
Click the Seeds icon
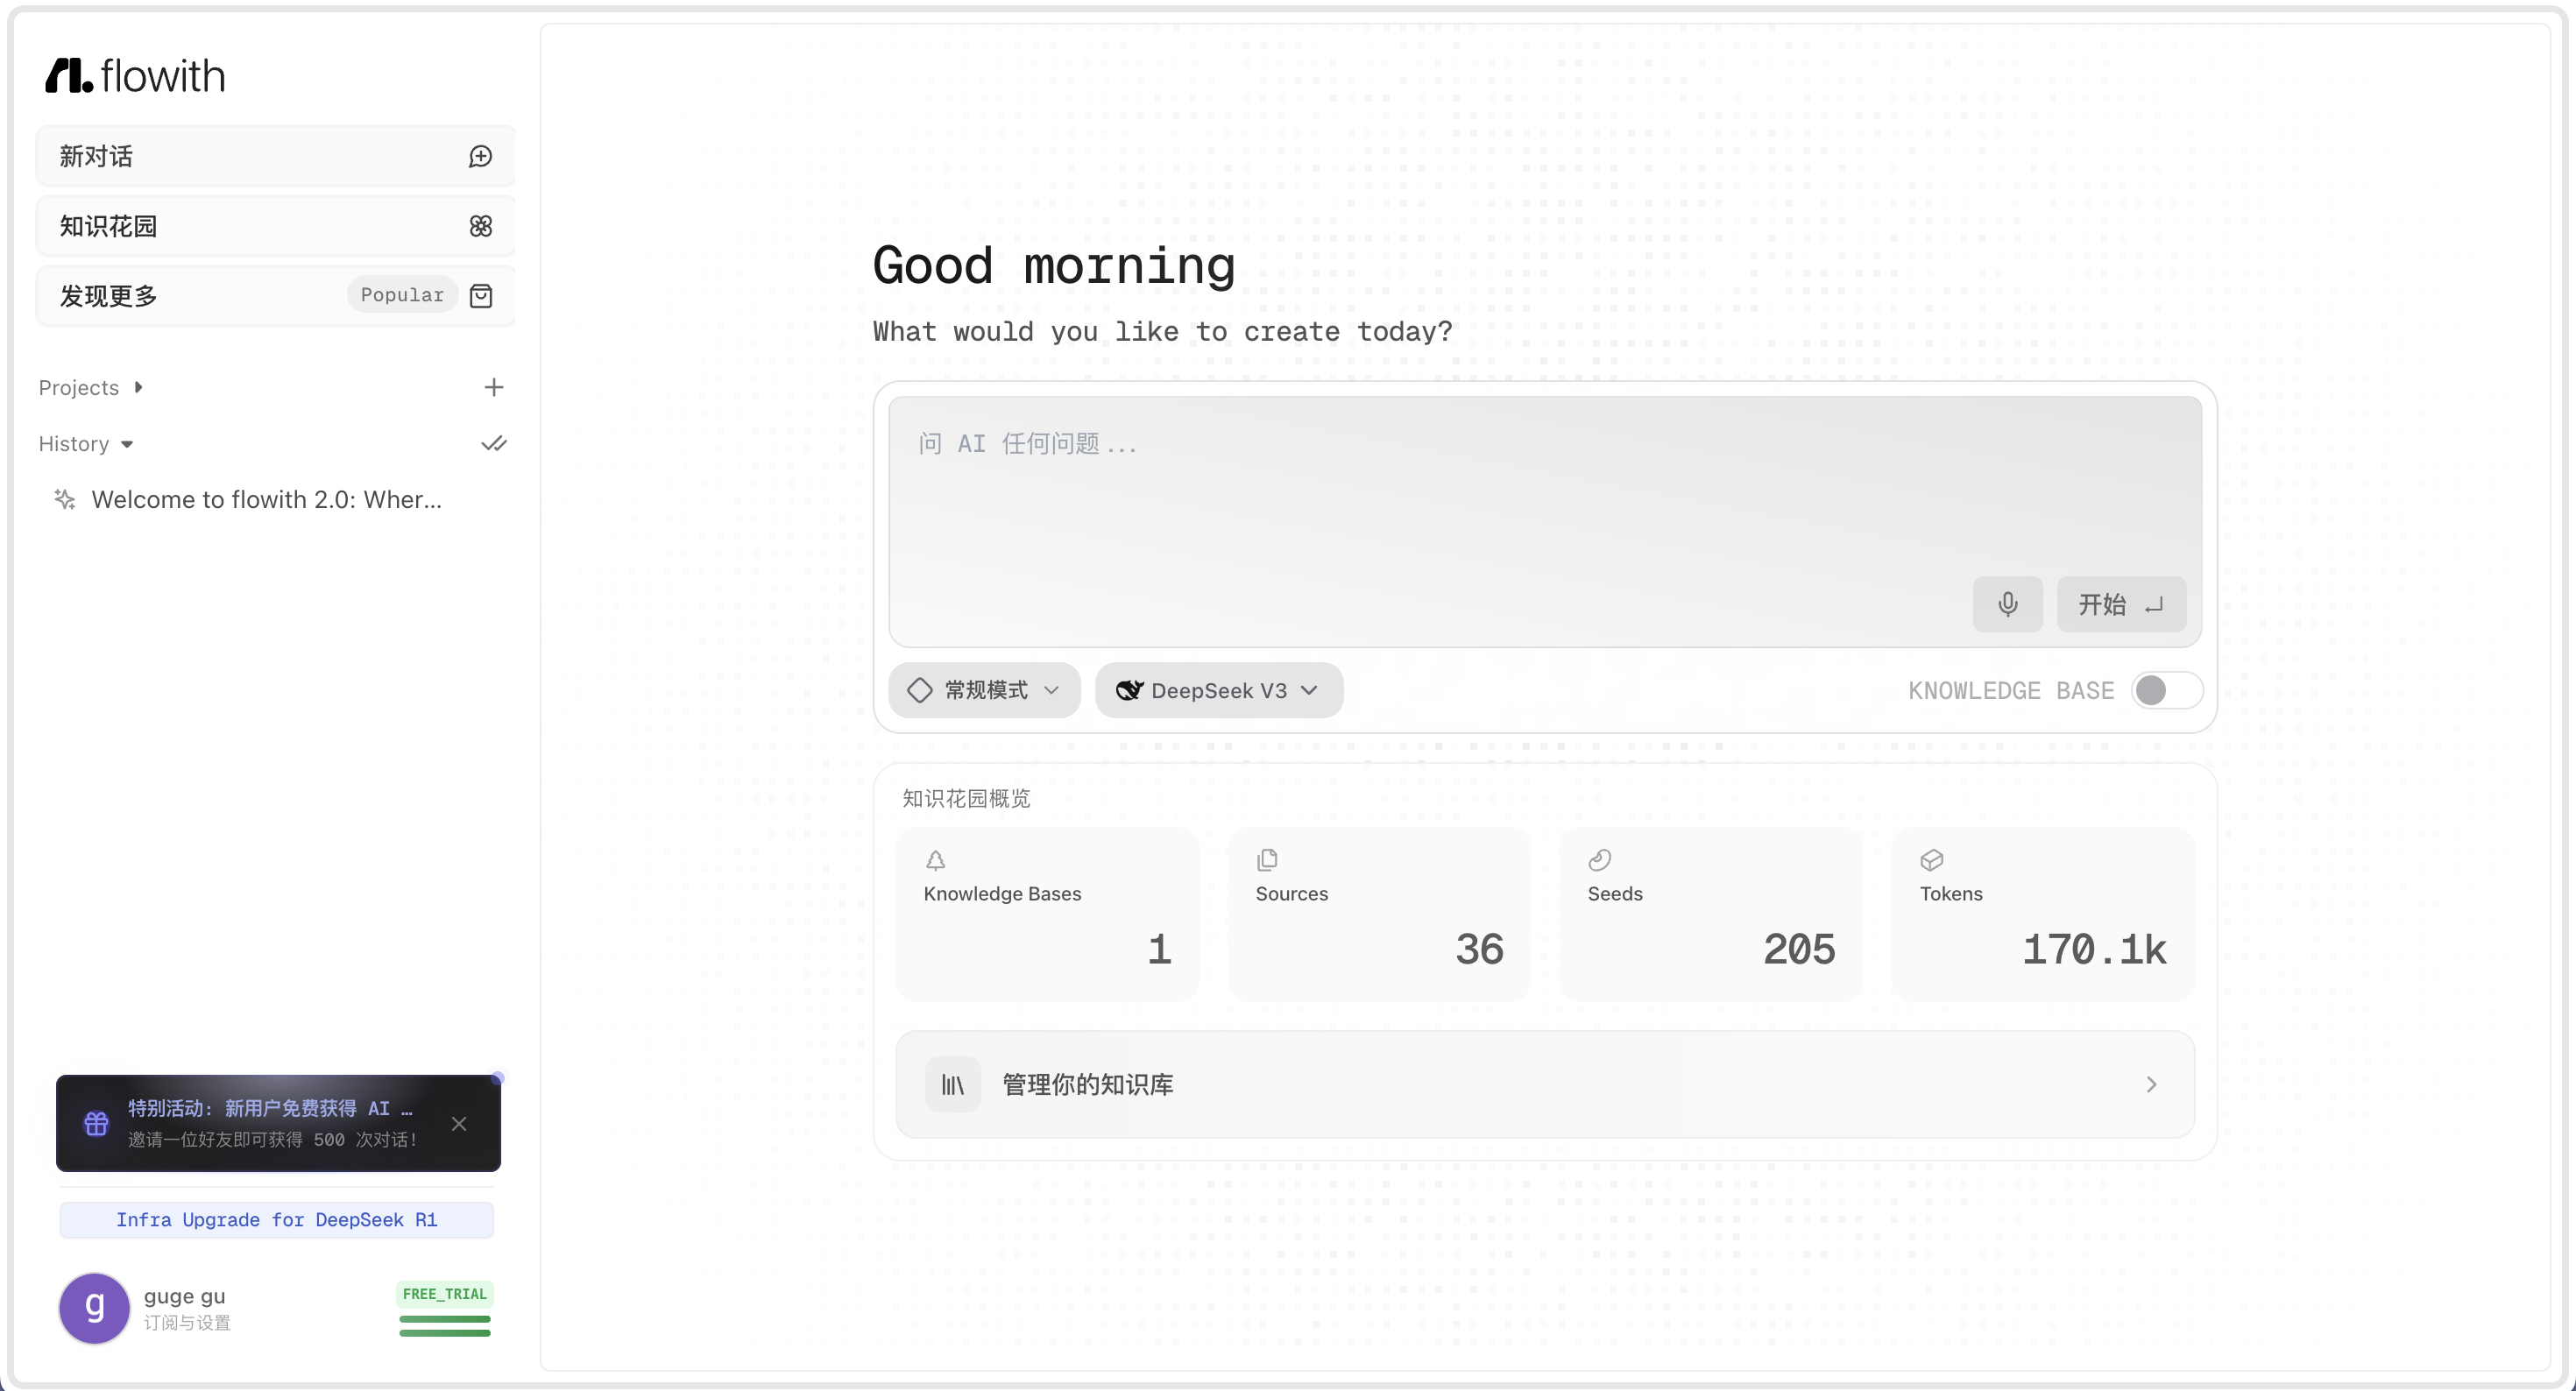(x=1600, y=860)
